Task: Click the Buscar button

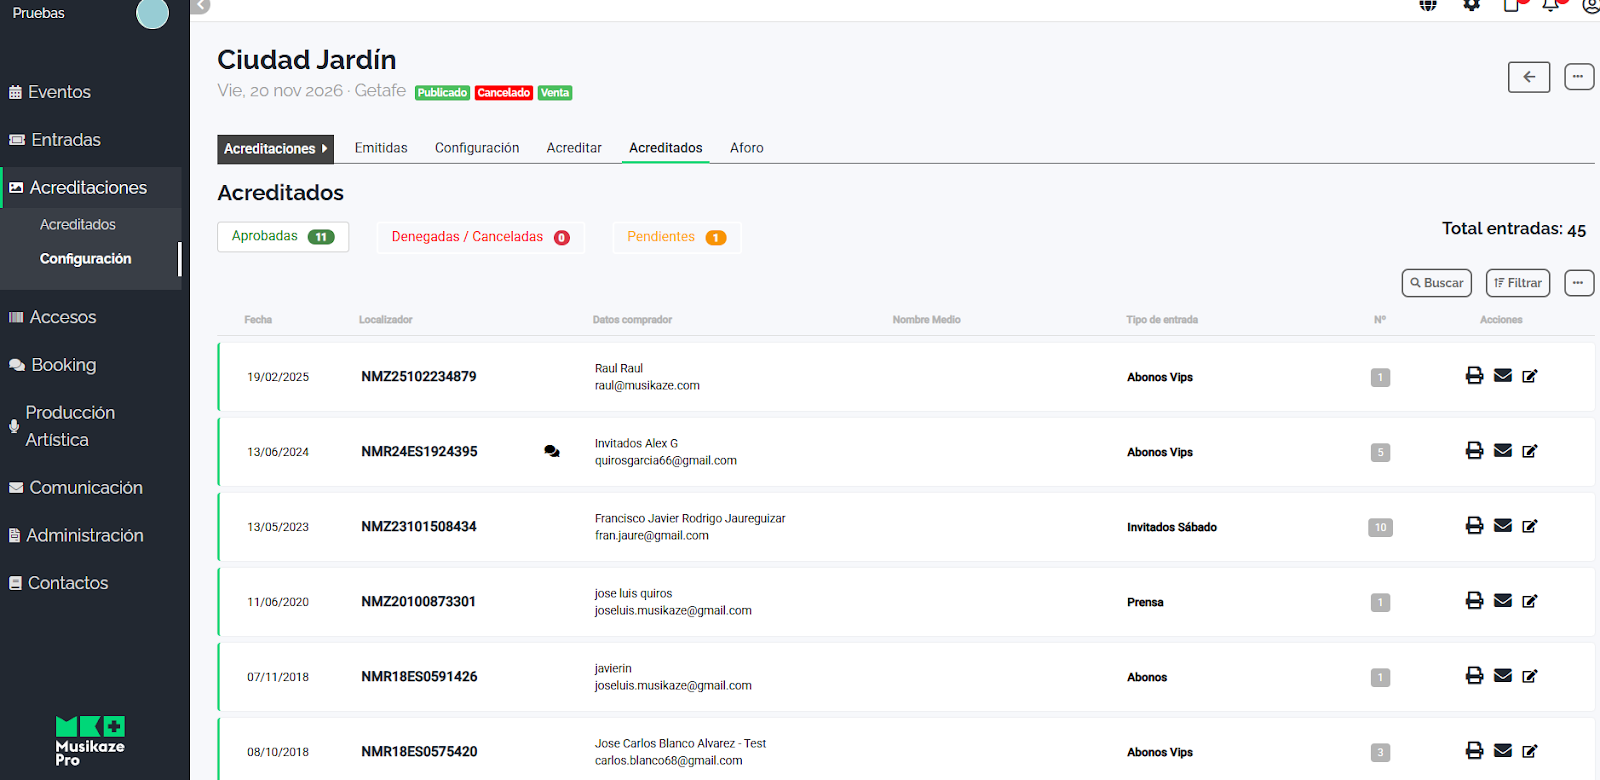Action: tap(1436, 283)
